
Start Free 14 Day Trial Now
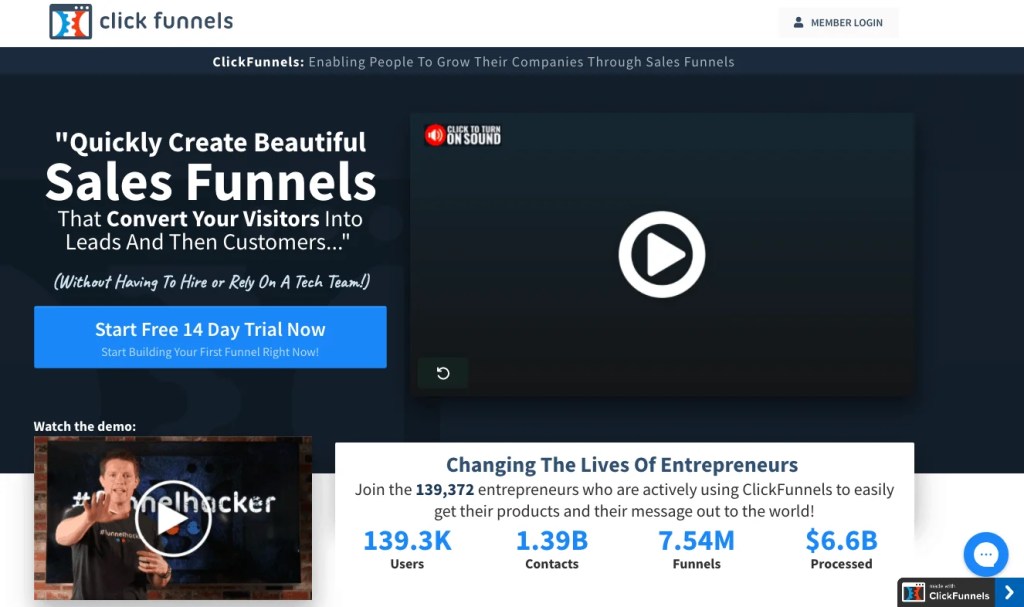pos(210,337)
